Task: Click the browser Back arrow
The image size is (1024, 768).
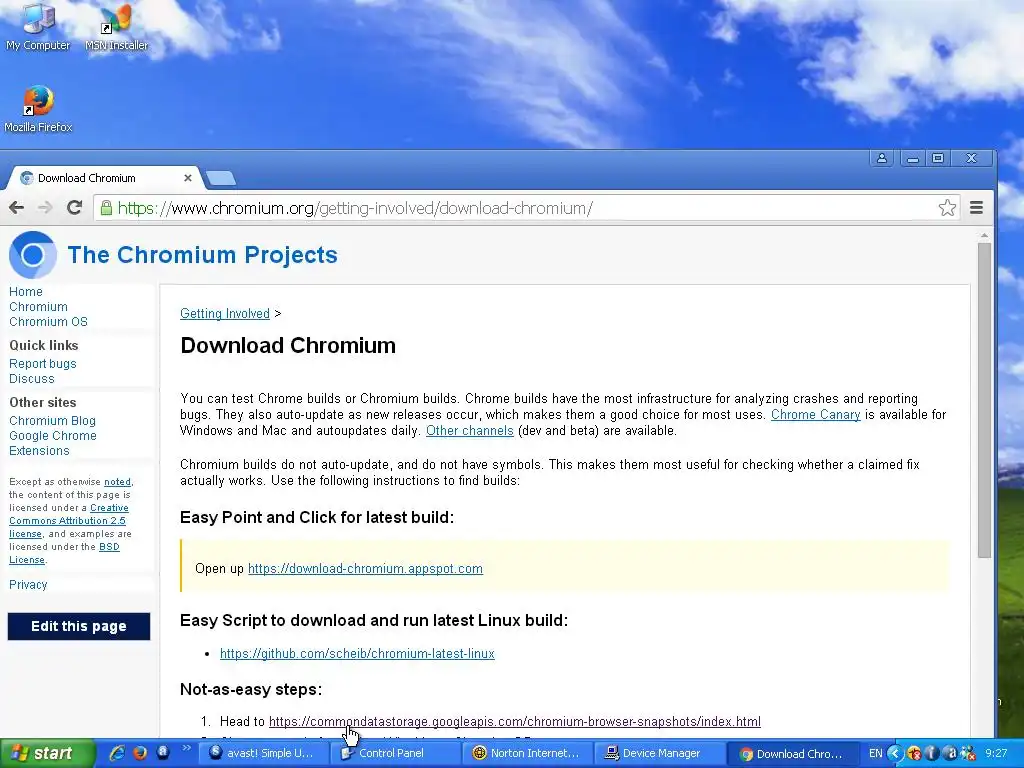Action: [x=16, y=208]
